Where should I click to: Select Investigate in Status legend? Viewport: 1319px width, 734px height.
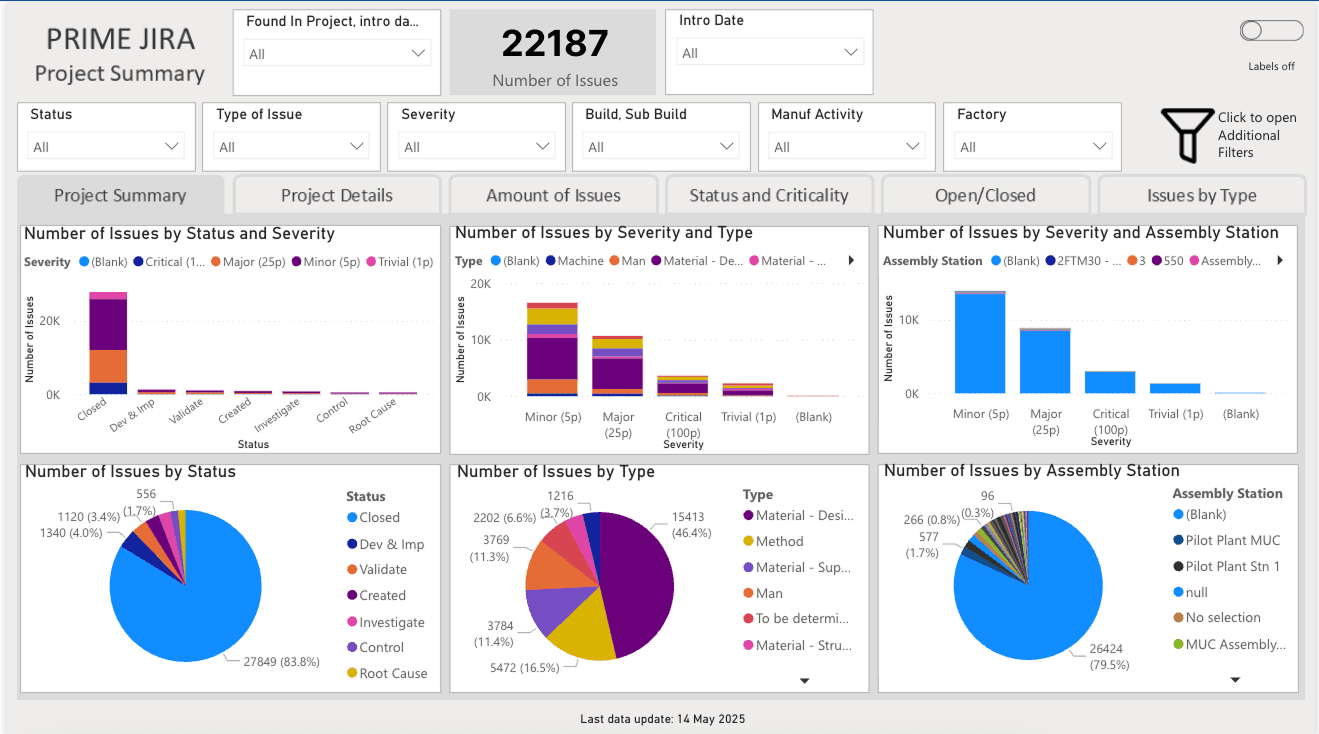[385, 622]
